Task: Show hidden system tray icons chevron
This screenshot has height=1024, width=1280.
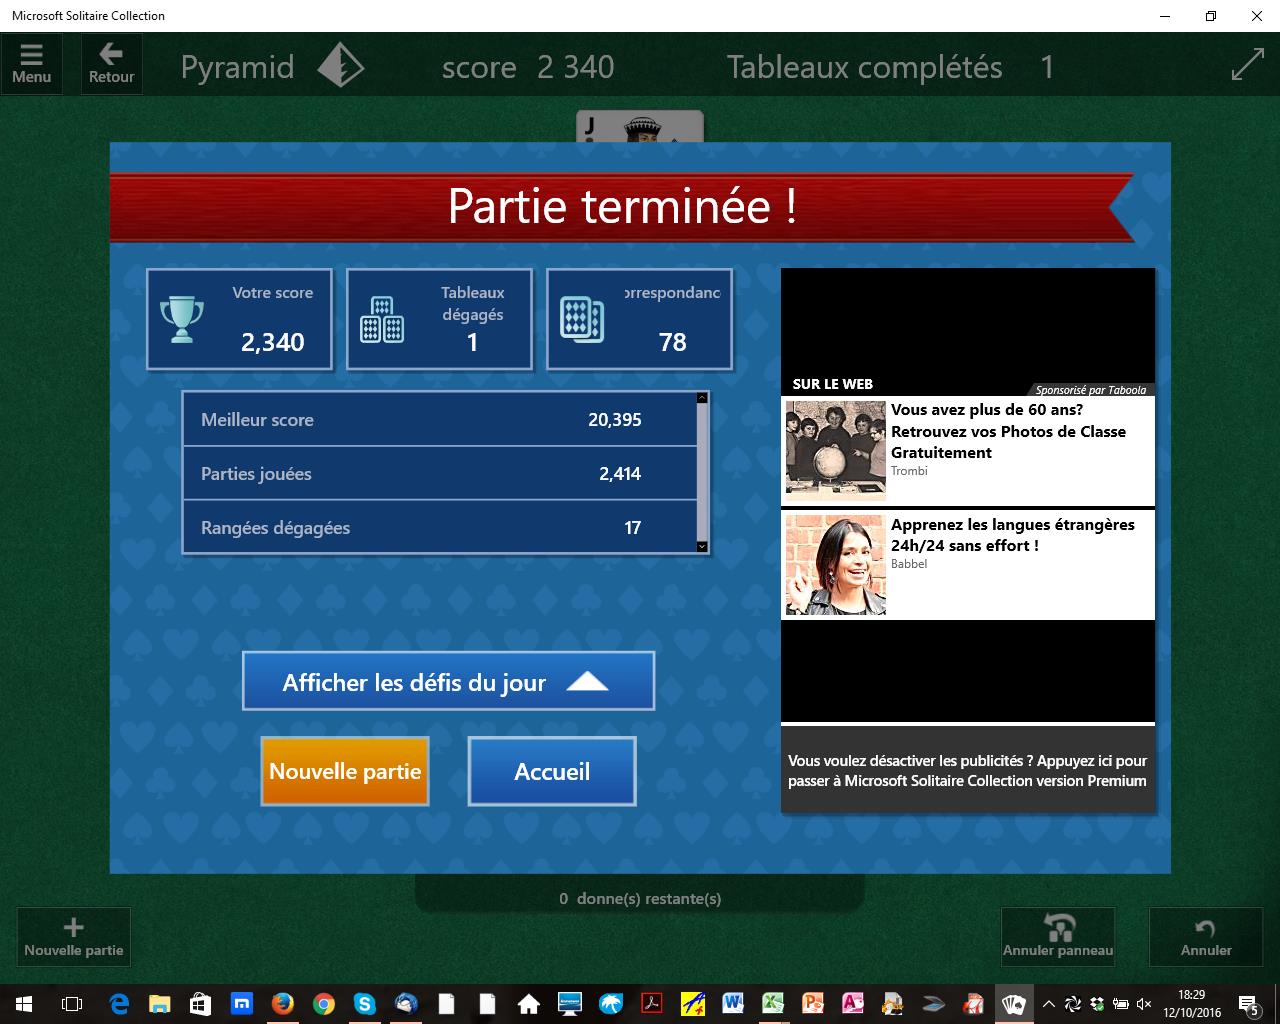Action: tap(1048, 1003)
